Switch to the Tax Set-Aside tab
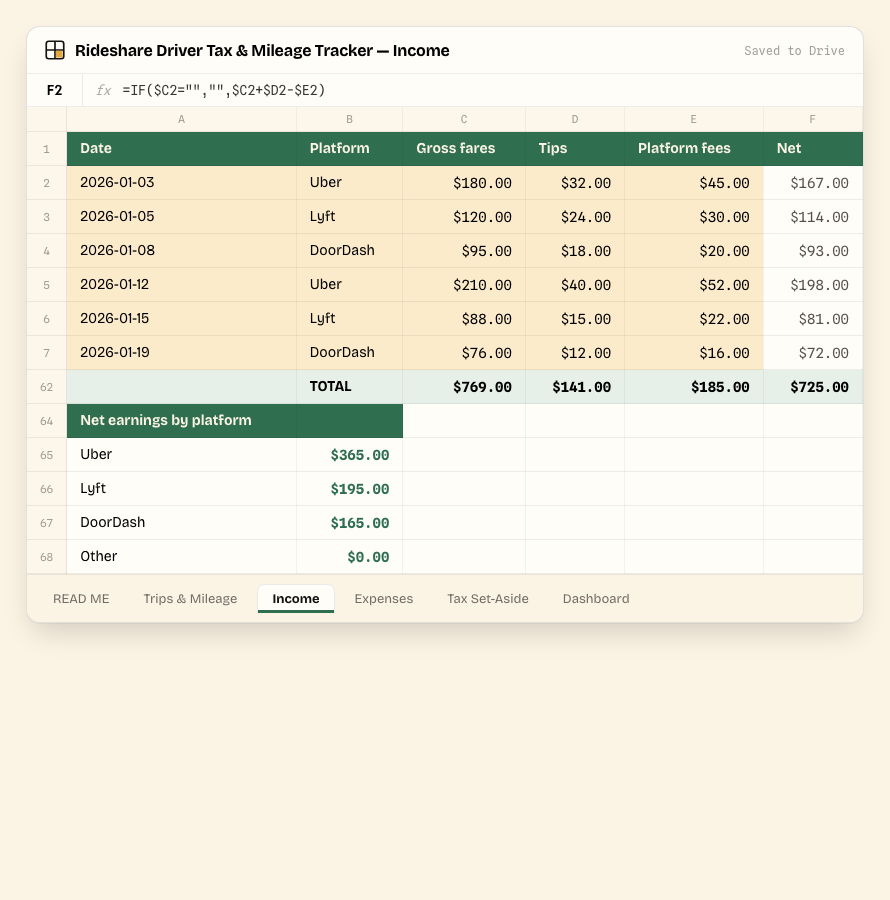Image resolution: width=890 pixels, height=900 pixels. pos(488,599)
